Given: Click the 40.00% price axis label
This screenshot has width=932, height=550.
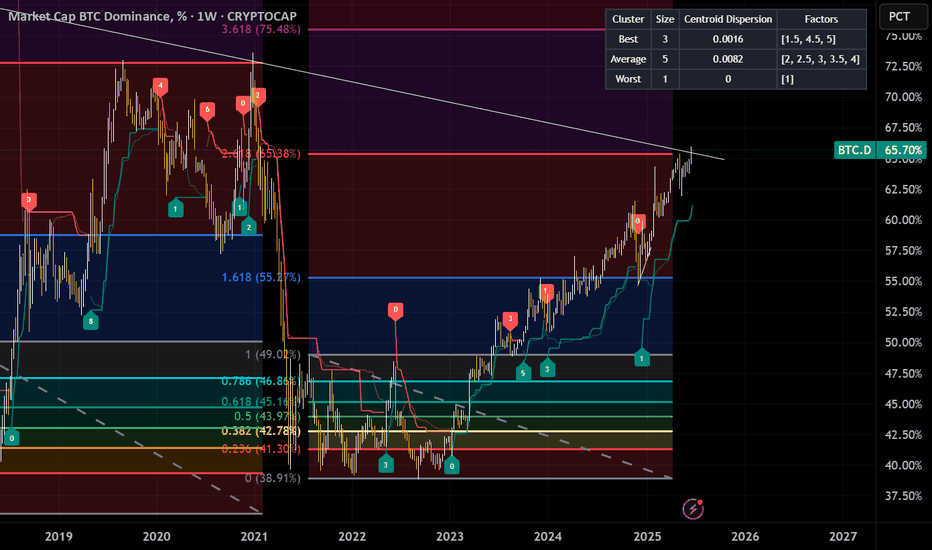Looking at the screenshot, I should point(903,465).
